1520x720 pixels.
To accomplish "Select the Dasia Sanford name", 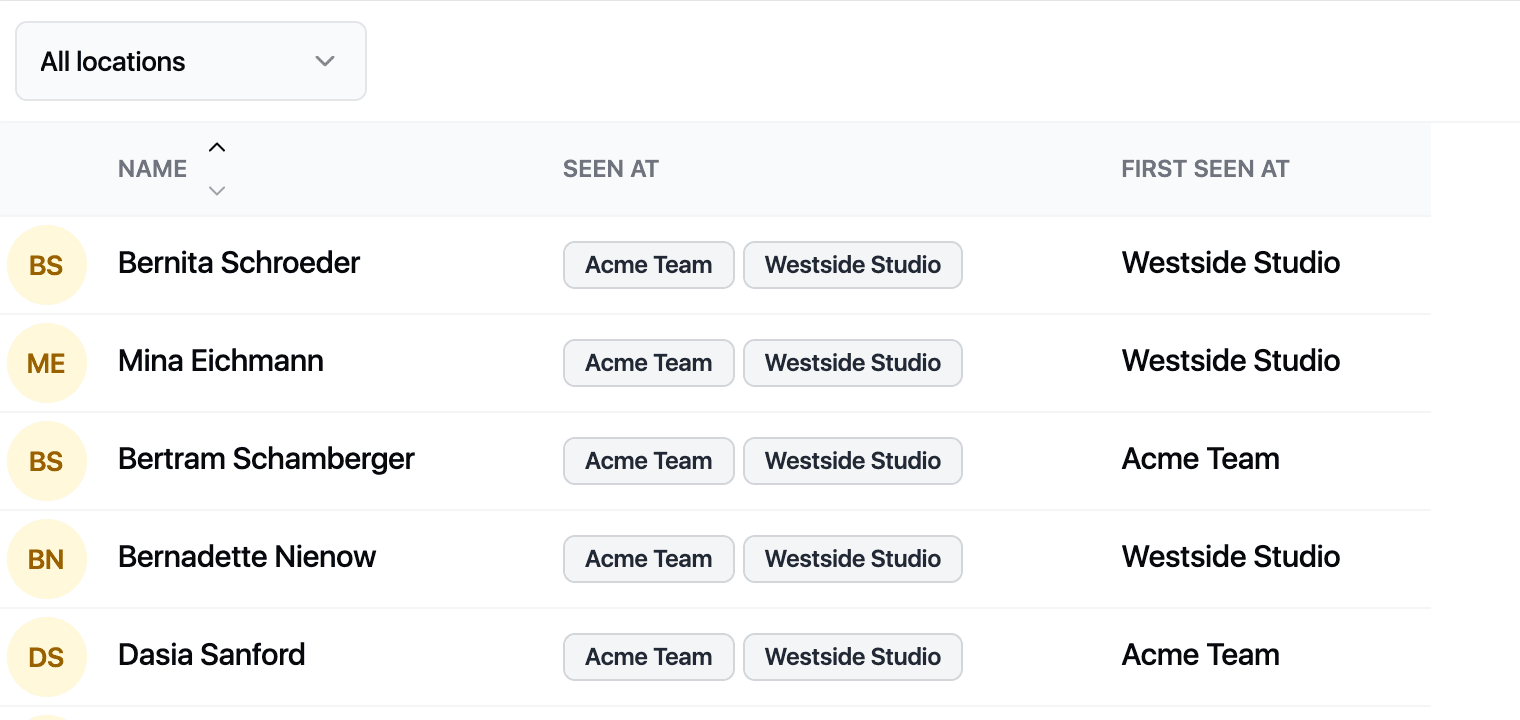I will click(212, 655).
